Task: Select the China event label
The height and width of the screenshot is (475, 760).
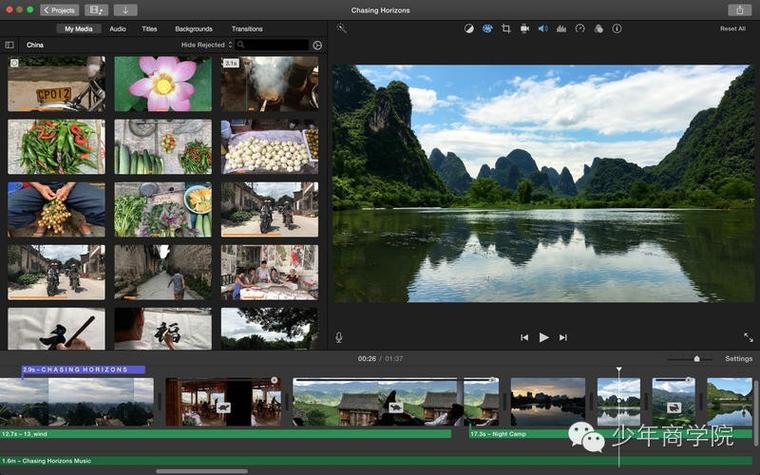Action: tap(35, 45)
